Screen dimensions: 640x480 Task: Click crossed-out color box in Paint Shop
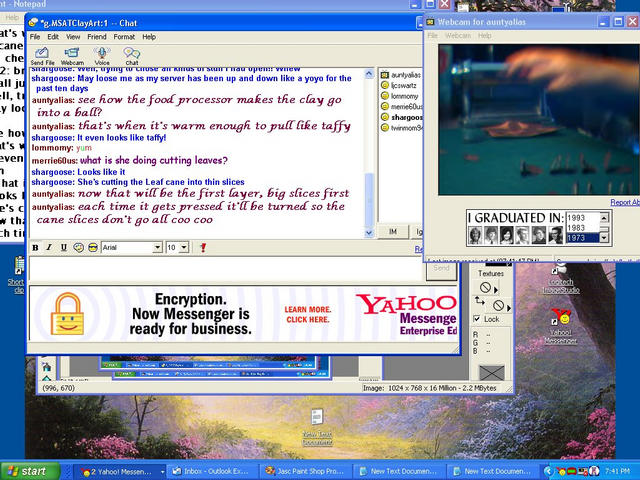click(492, 372)
